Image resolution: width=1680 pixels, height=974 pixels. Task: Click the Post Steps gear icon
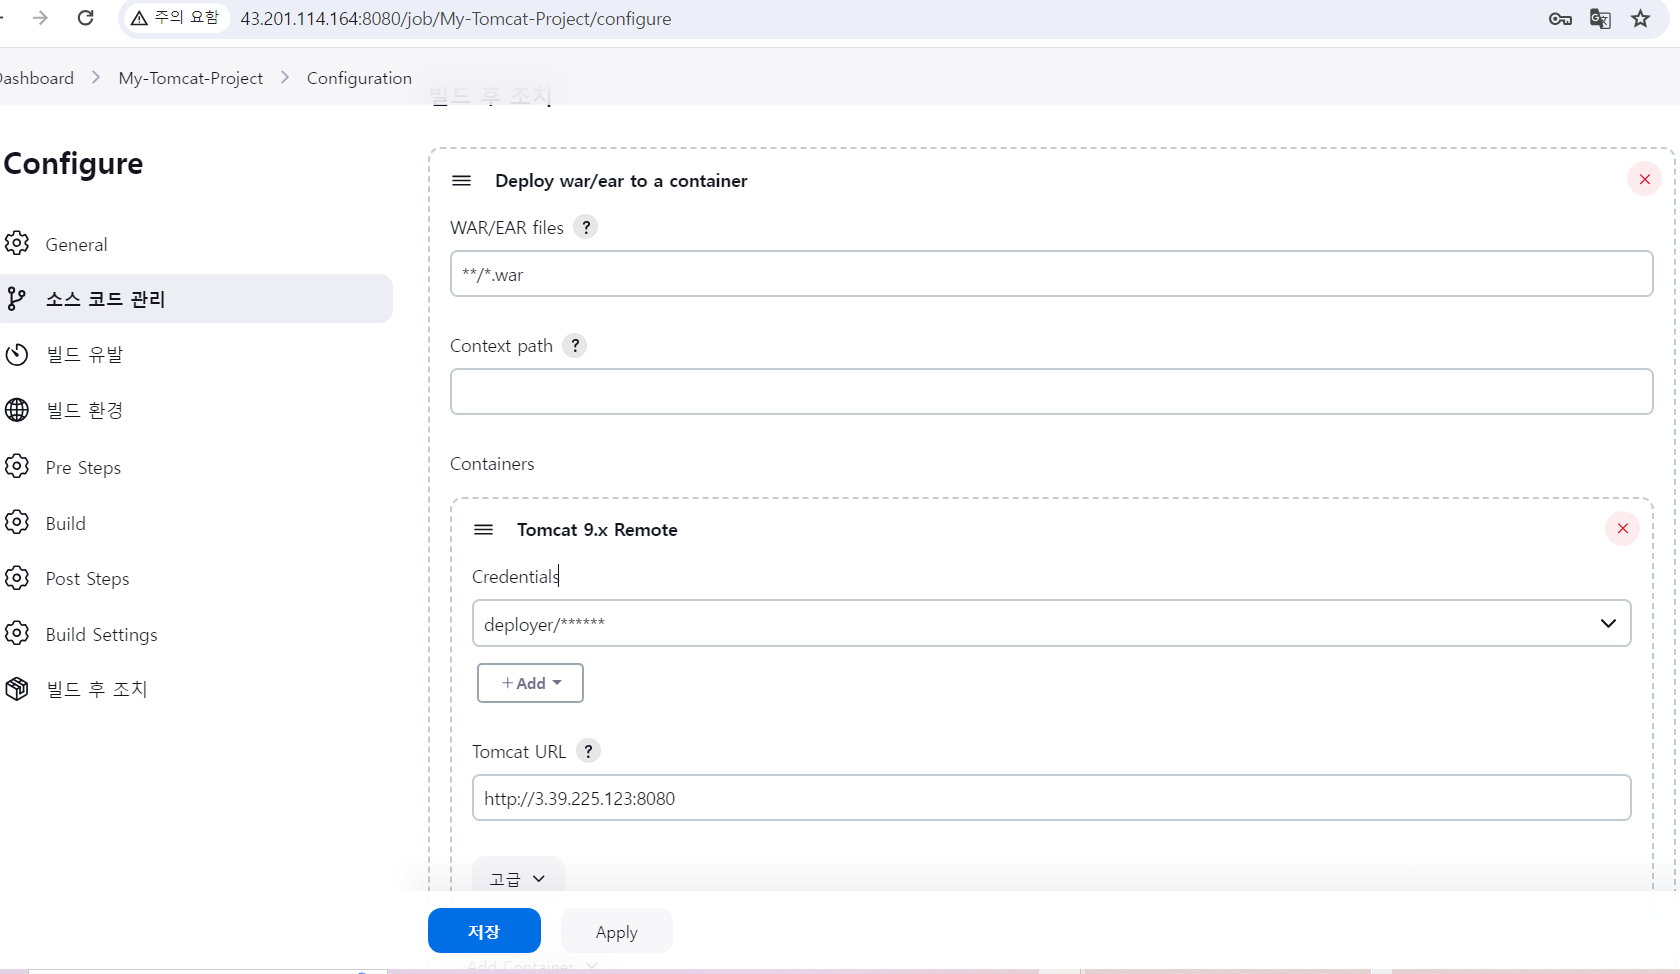[x=17, y=578]
